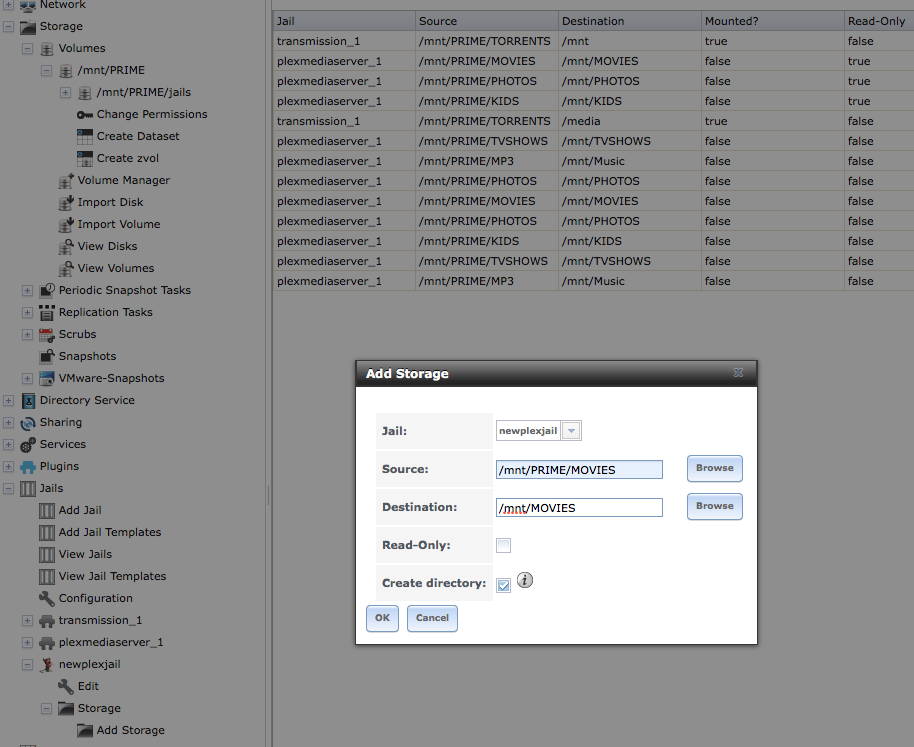The height and width of the screenshot is (747, 914).
Task: Click Browse next to Source field
Action: point(715,468)
